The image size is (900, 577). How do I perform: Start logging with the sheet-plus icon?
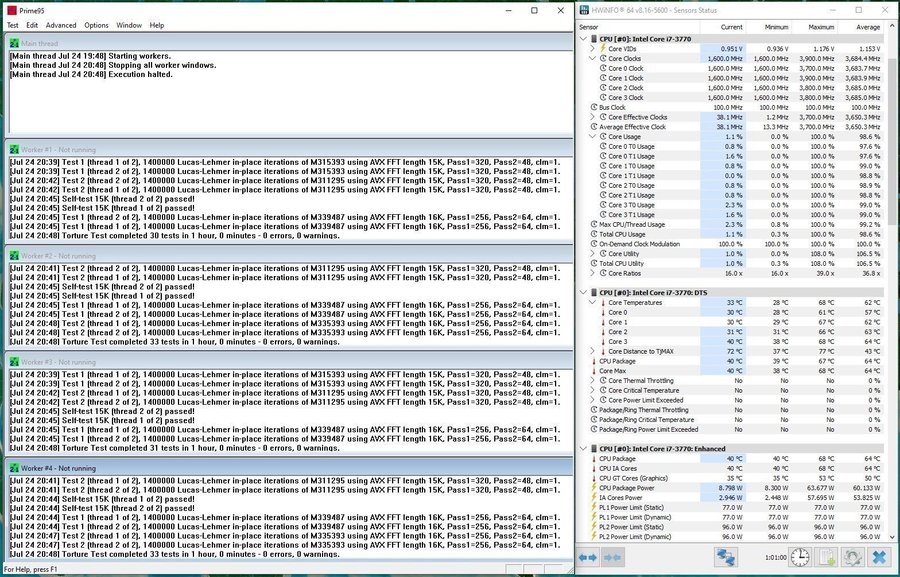point(826,557)
